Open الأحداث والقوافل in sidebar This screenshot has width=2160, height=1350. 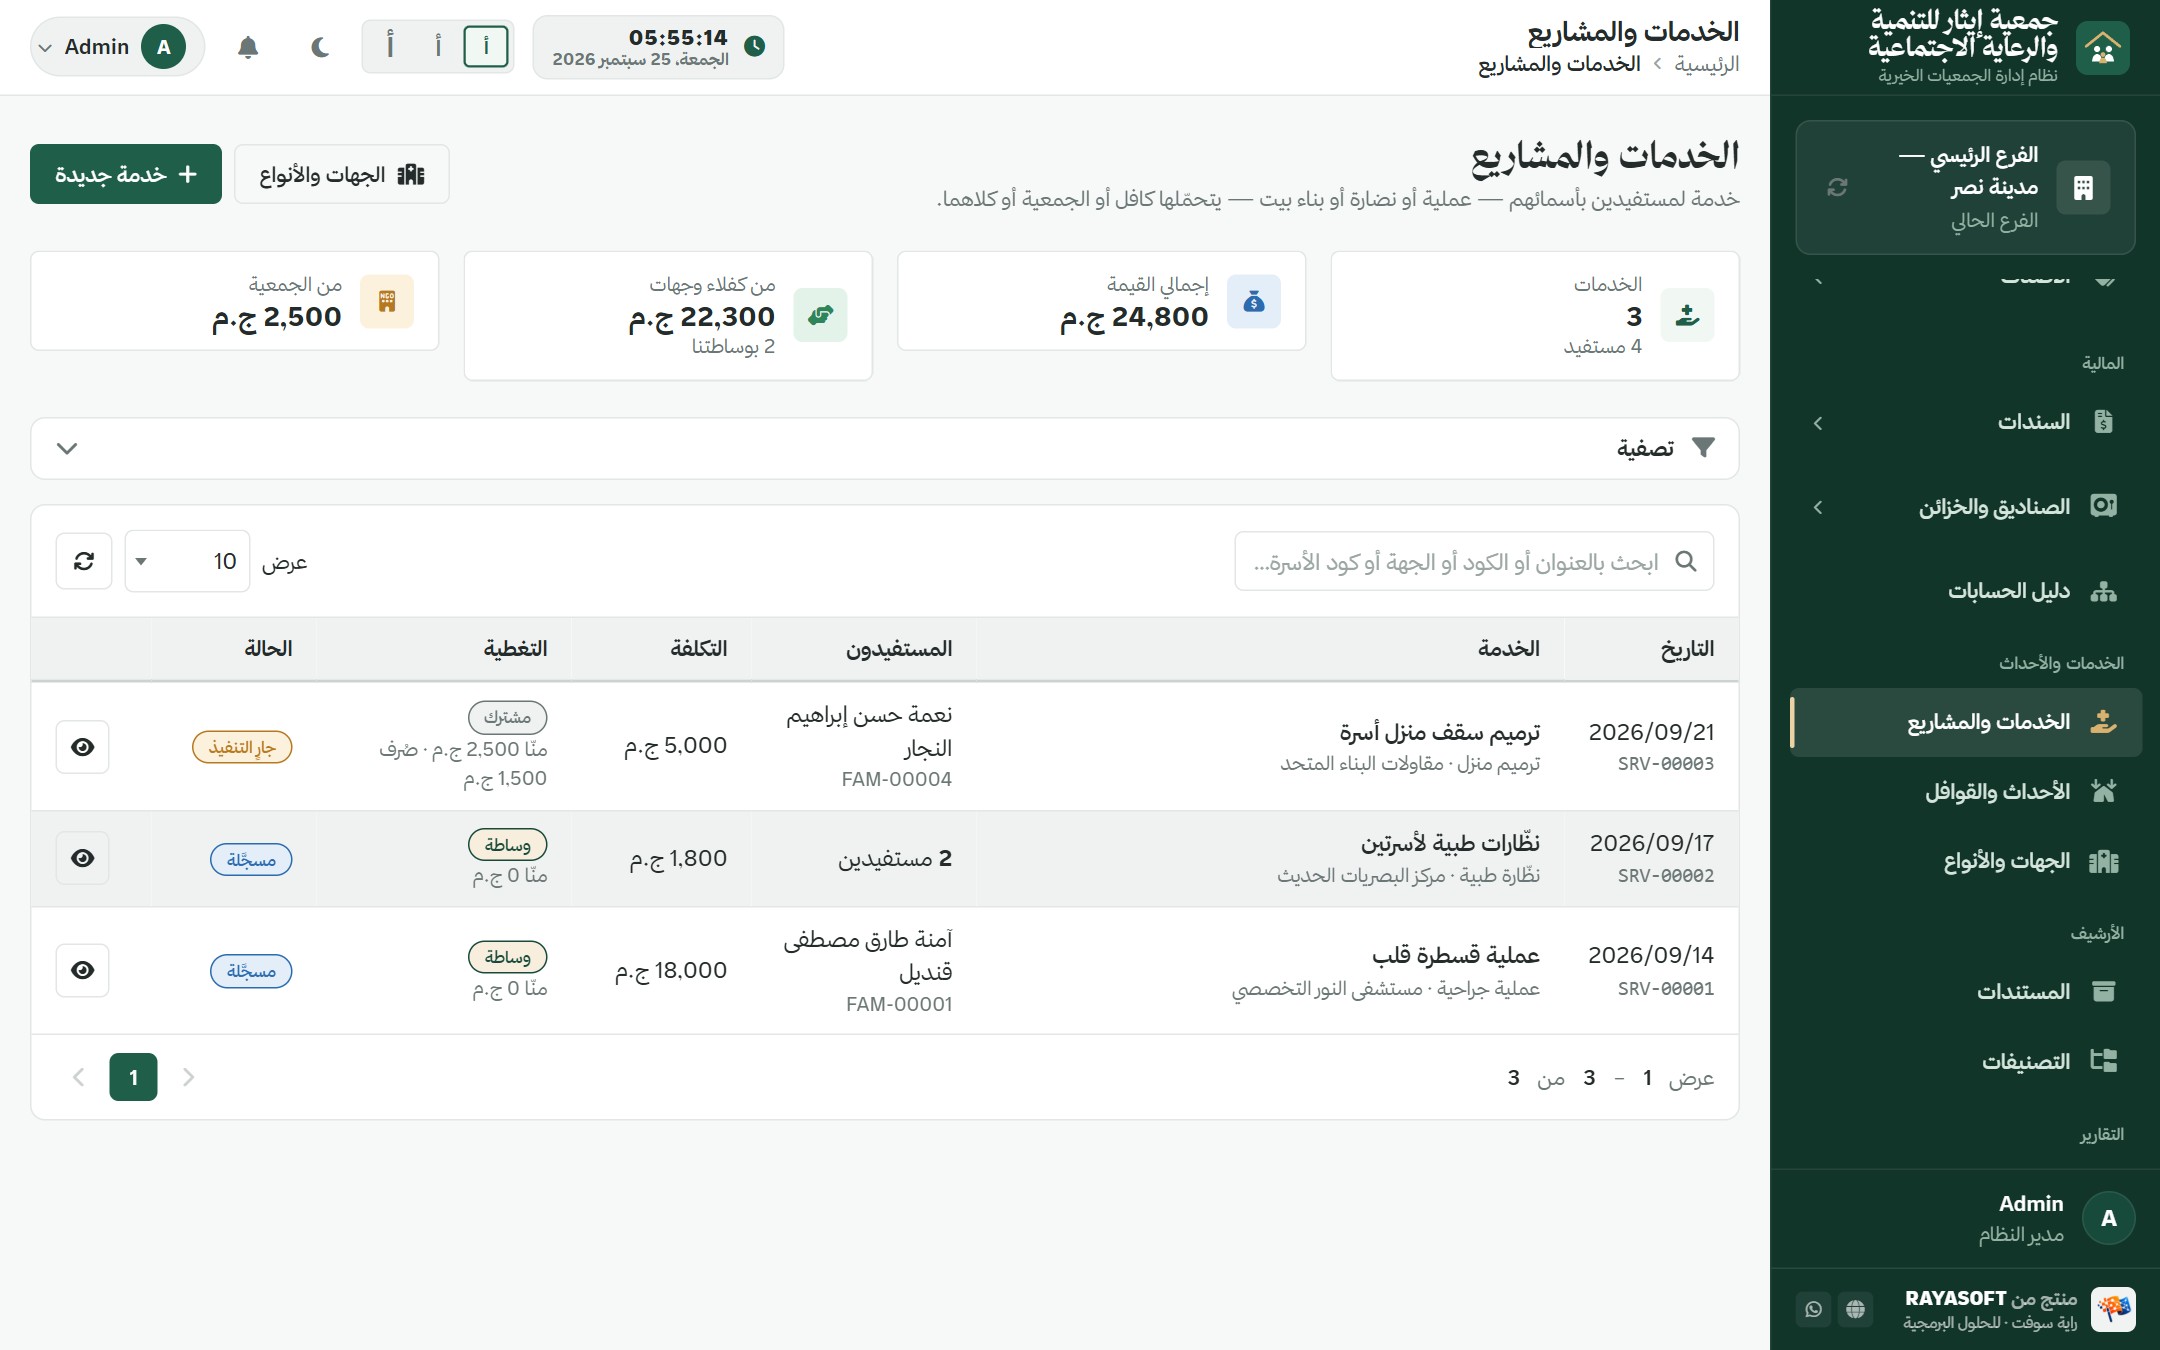click(1966, 792)
